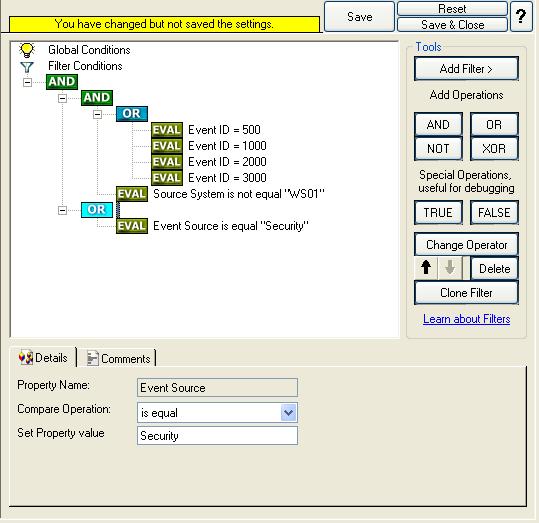
Task: Insert the TRUE debugging operation
Action: click(438, 213)
